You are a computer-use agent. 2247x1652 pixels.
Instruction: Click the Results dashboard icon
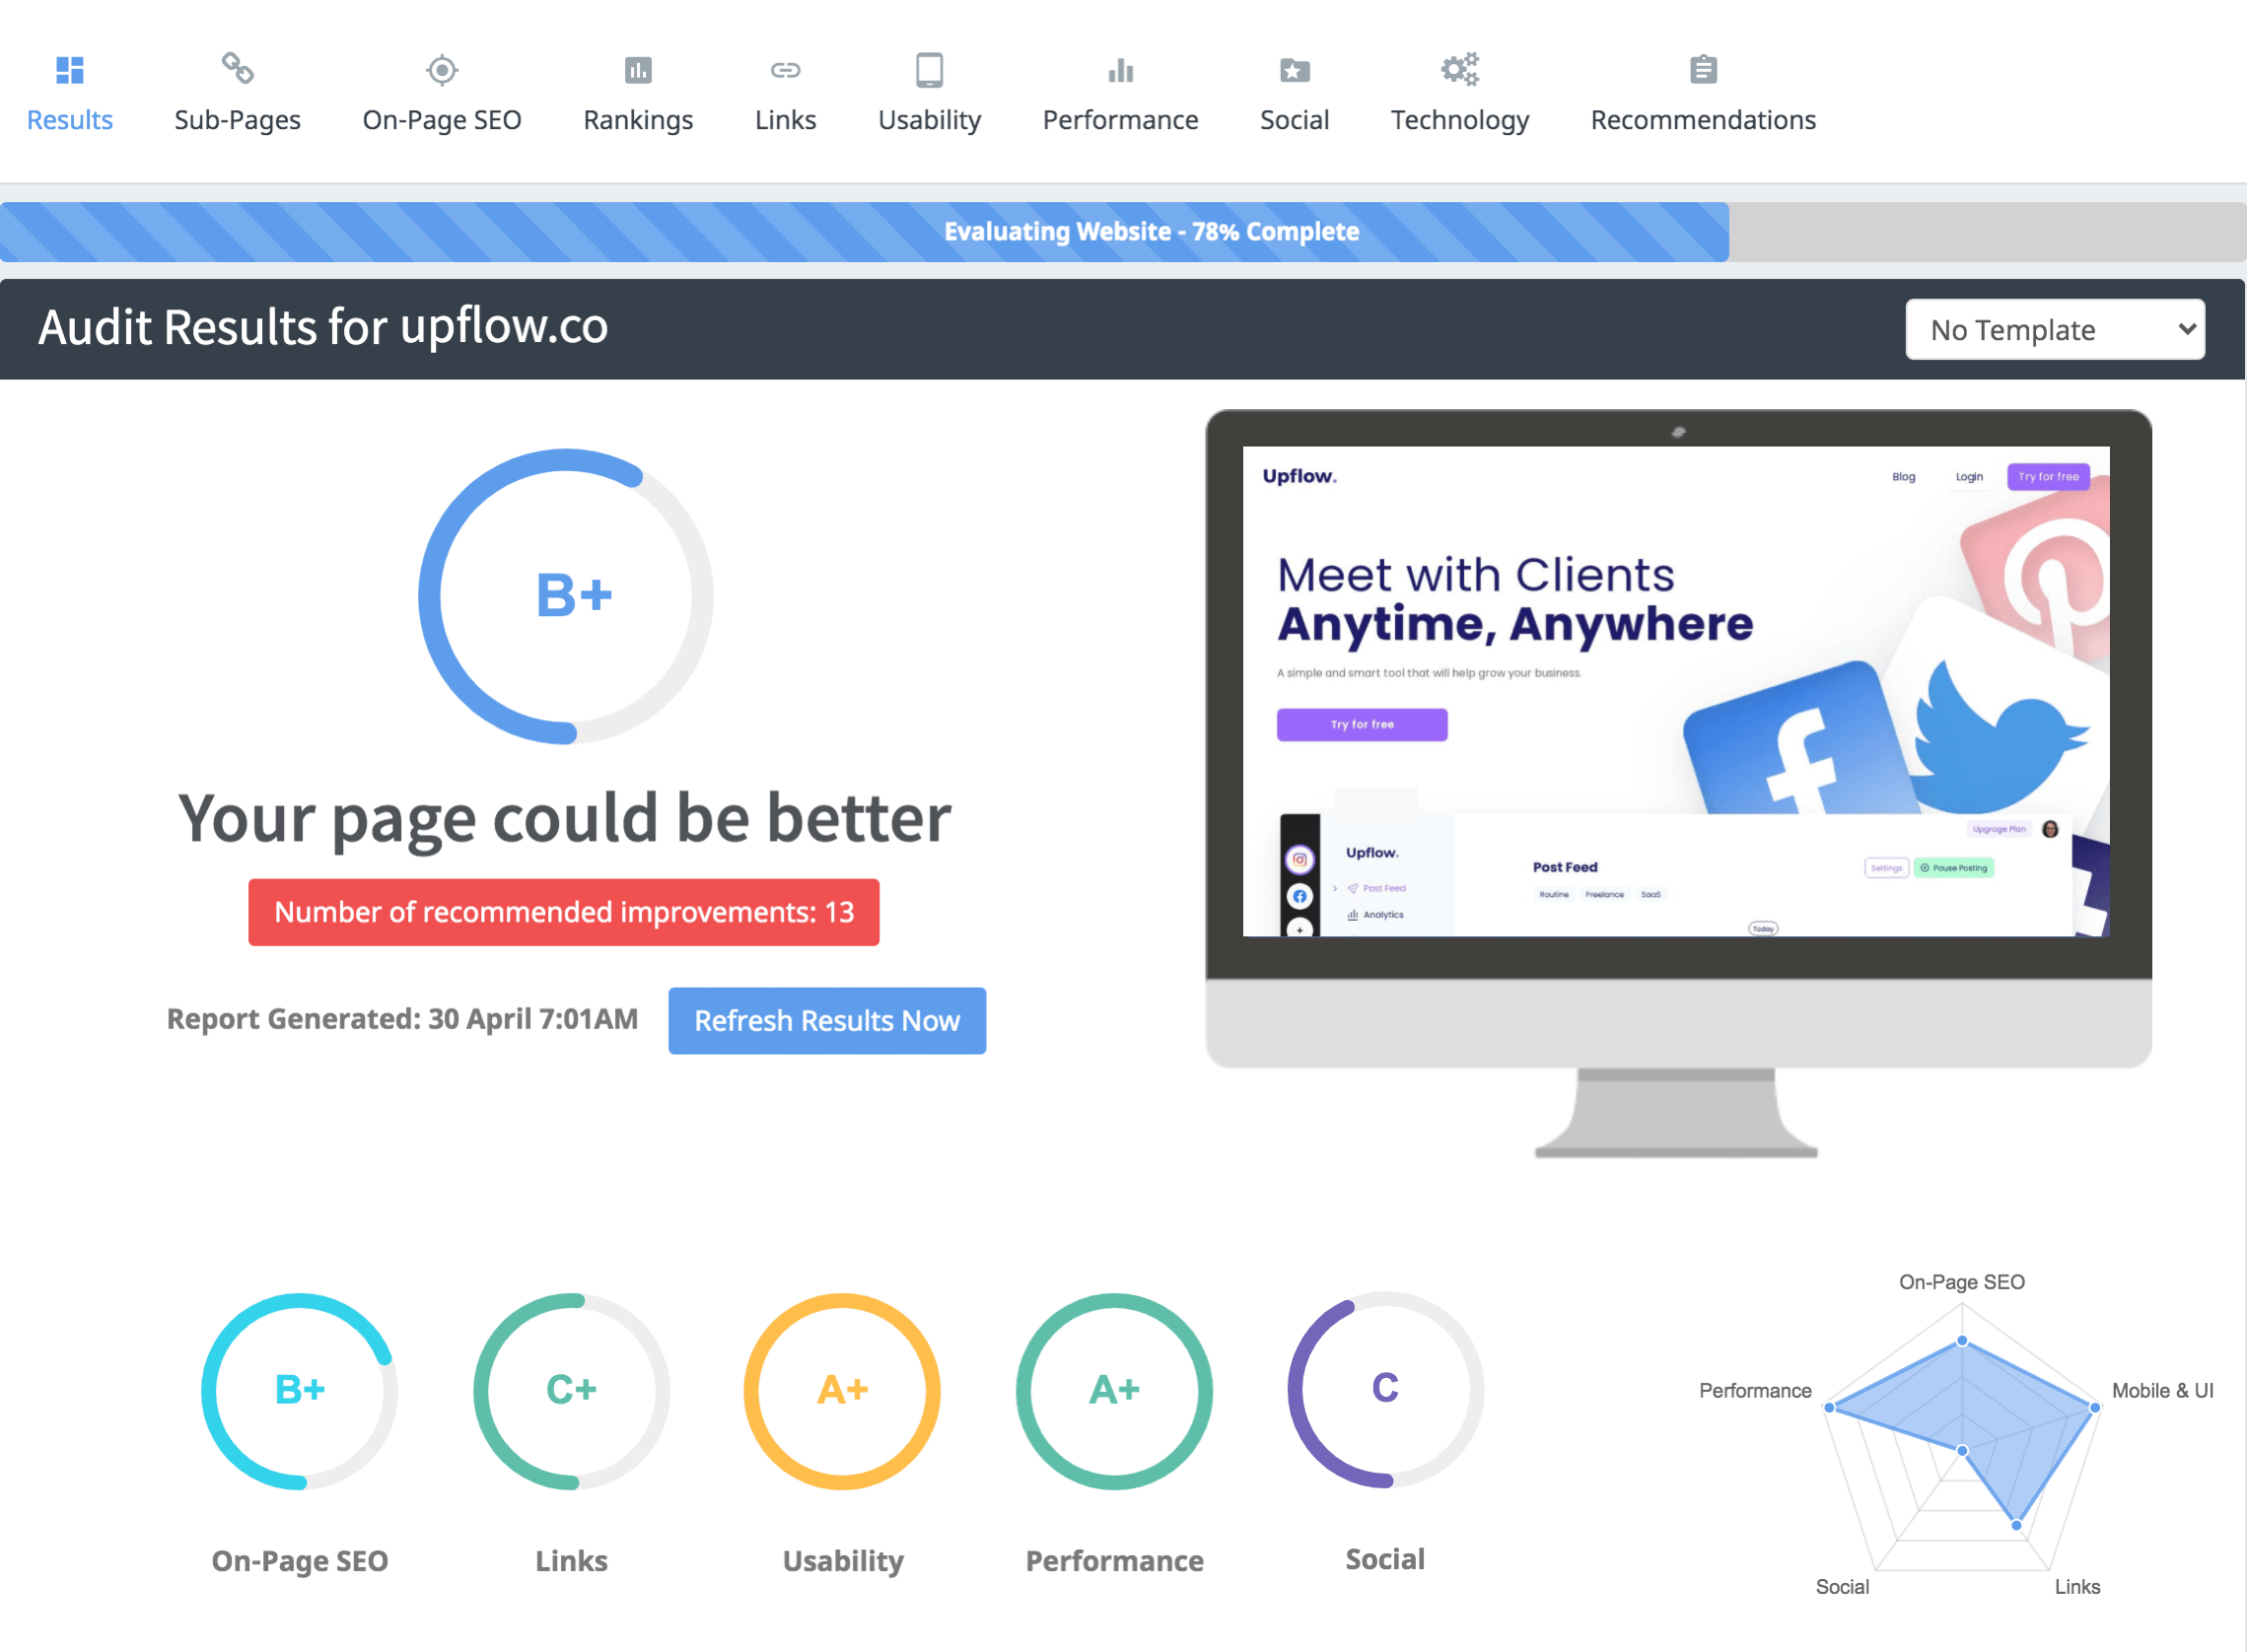[x=69, y=70]
